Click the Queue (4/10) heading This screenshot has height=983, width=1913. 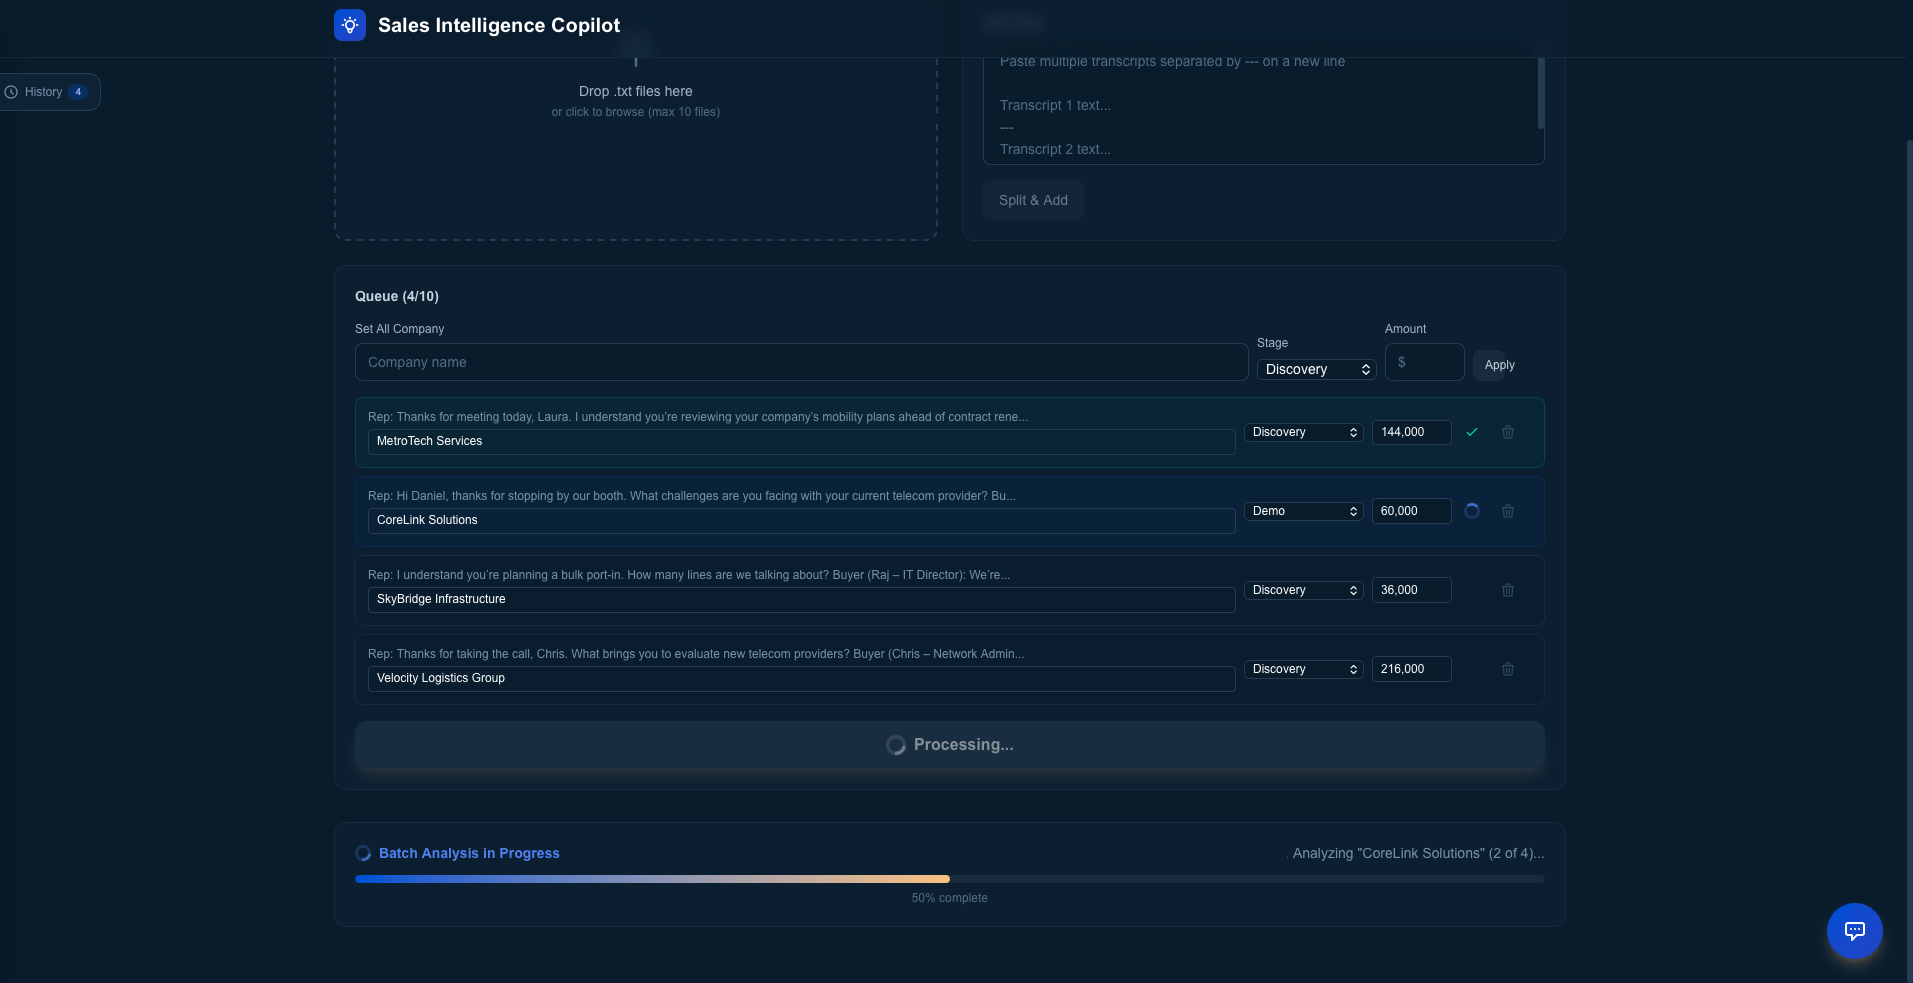(397, 296)
